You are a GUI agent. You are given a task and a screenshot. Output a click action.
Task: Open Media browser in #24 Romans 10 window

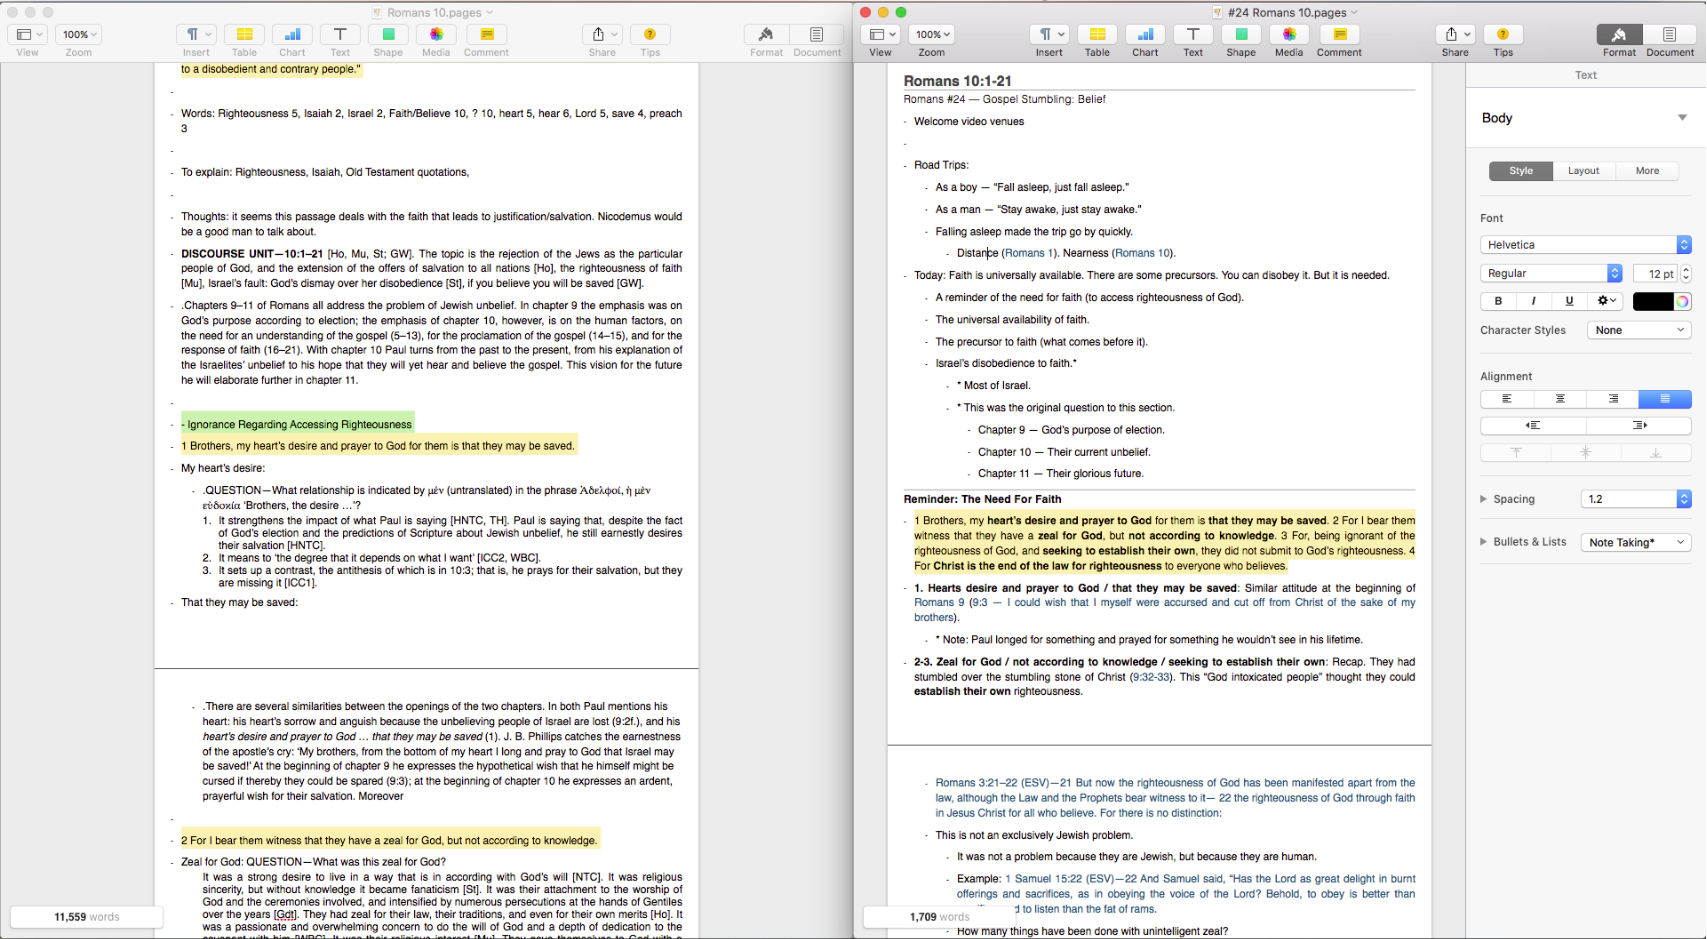[1289, 34]
